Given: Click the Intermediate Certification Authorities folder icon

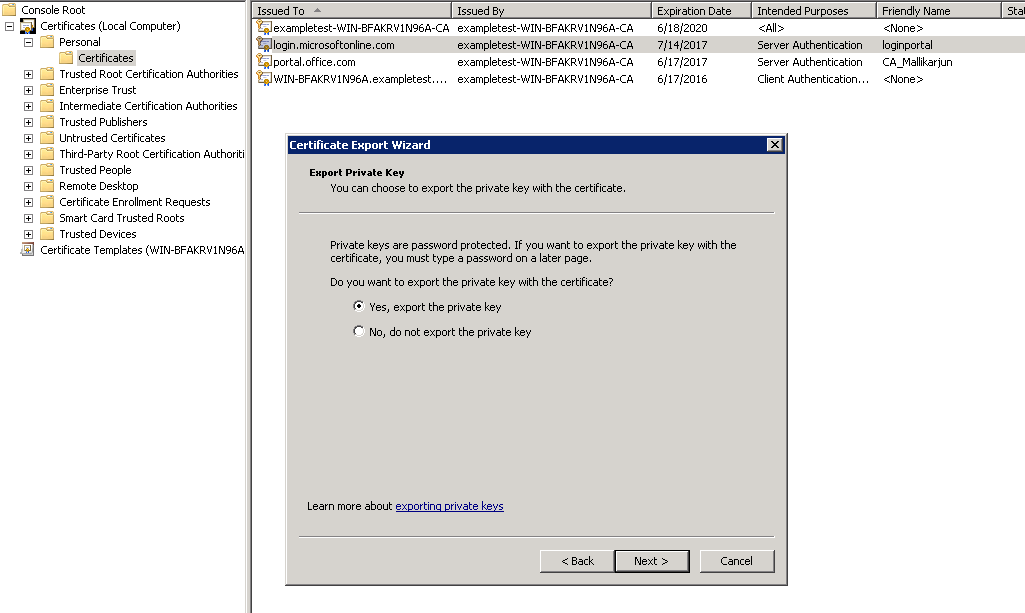Looking at the screenshot, I should click(x=47, y=106).
